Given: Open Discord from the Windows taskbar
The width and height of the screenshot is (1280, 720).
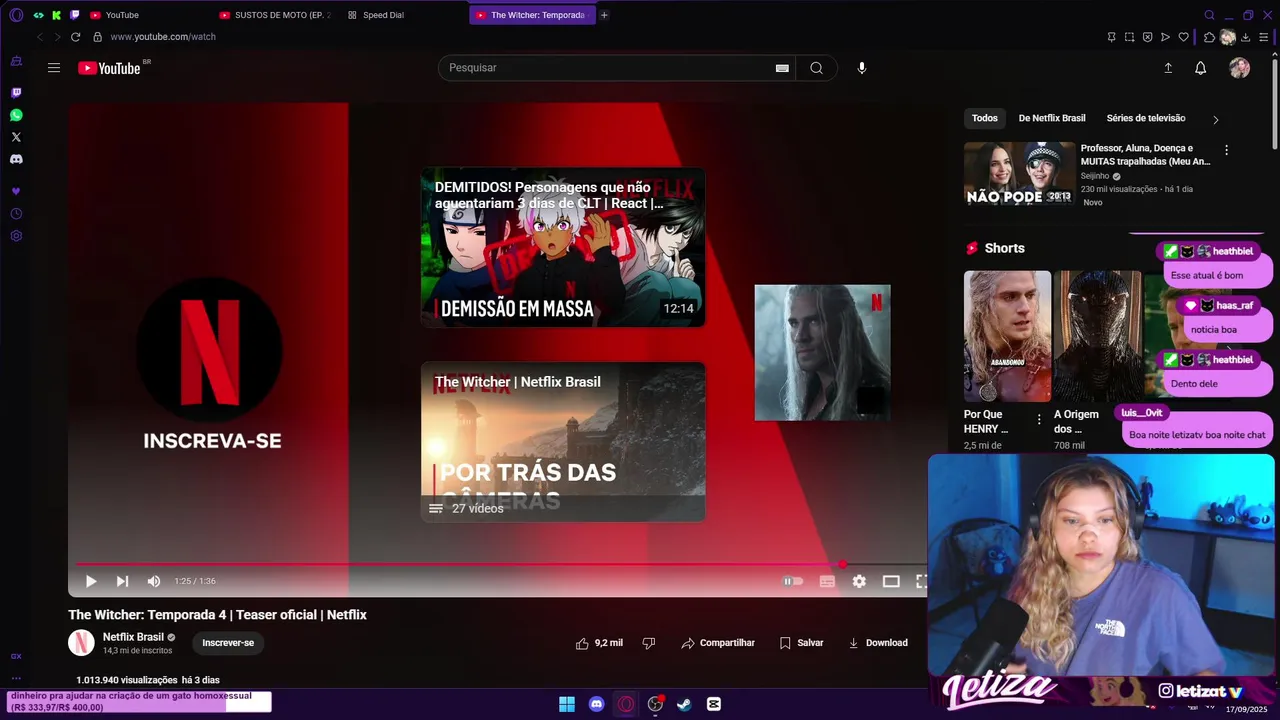Looking at the screenshot, I should tap(597, 704).
